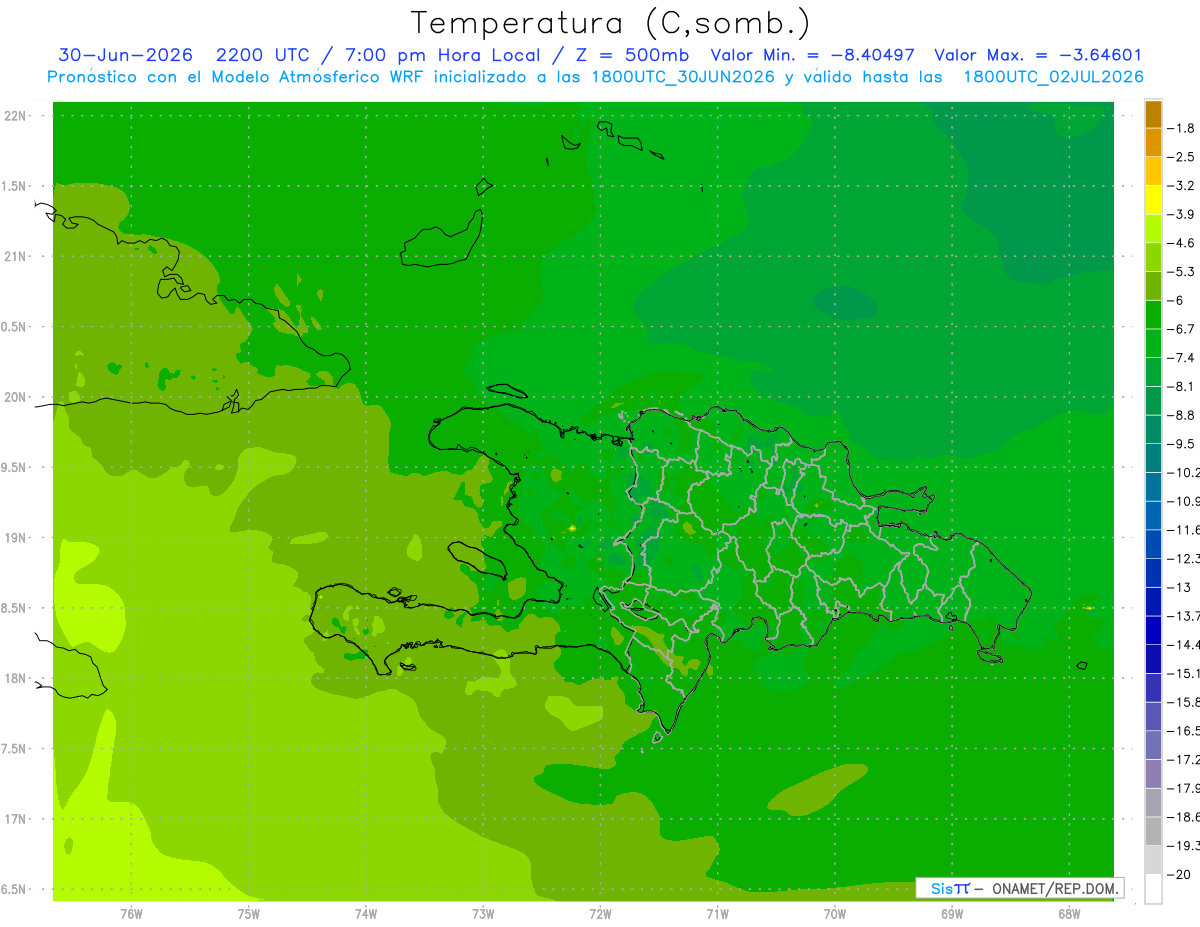Click the "2200 UTC" time label
The width and height of the screenshot is (1200, 927).
[x=262, y=55]
